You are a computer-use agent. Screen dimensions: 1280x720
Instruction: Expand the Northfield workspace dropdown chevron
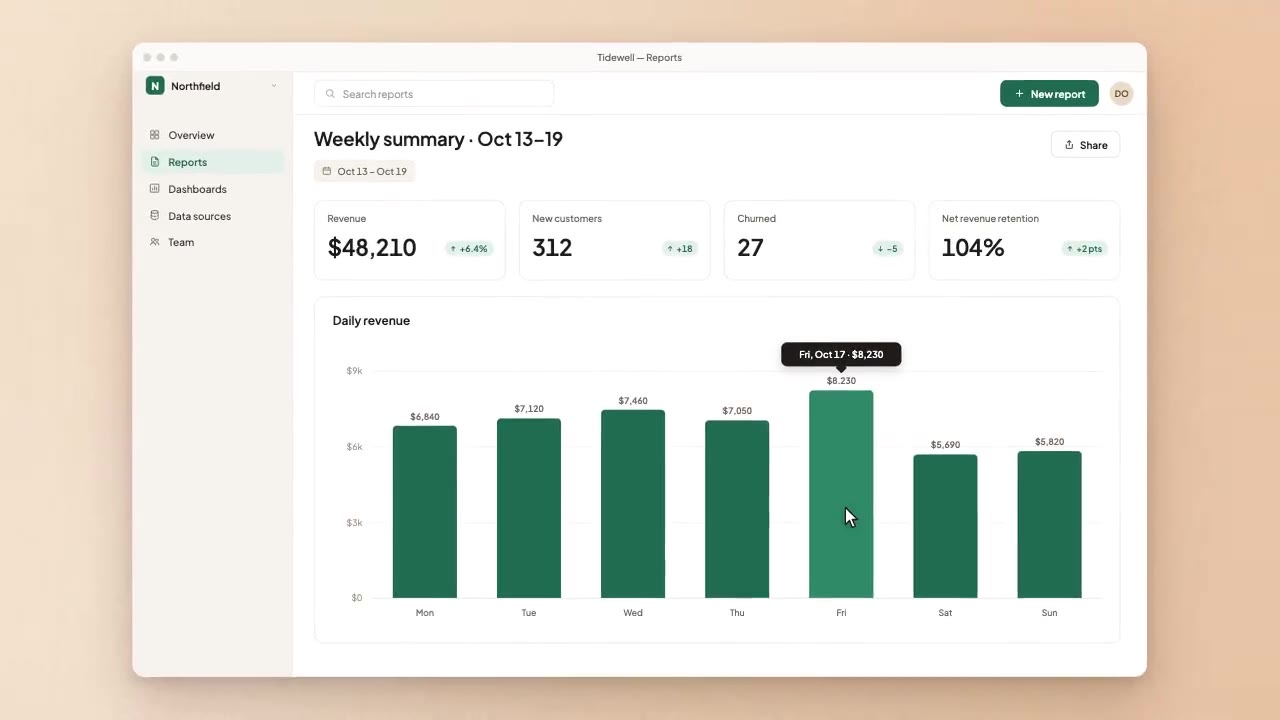(273, 86)
